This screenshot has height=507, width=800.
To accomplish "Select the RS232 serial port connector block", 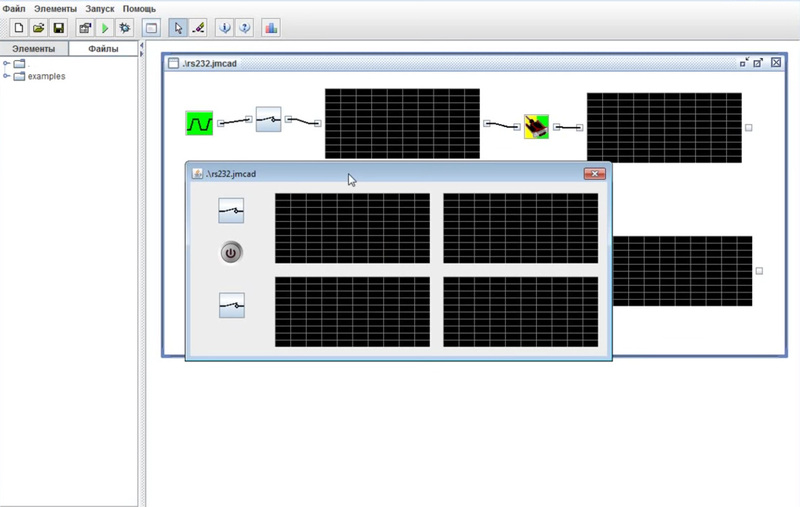I will 536,126.
